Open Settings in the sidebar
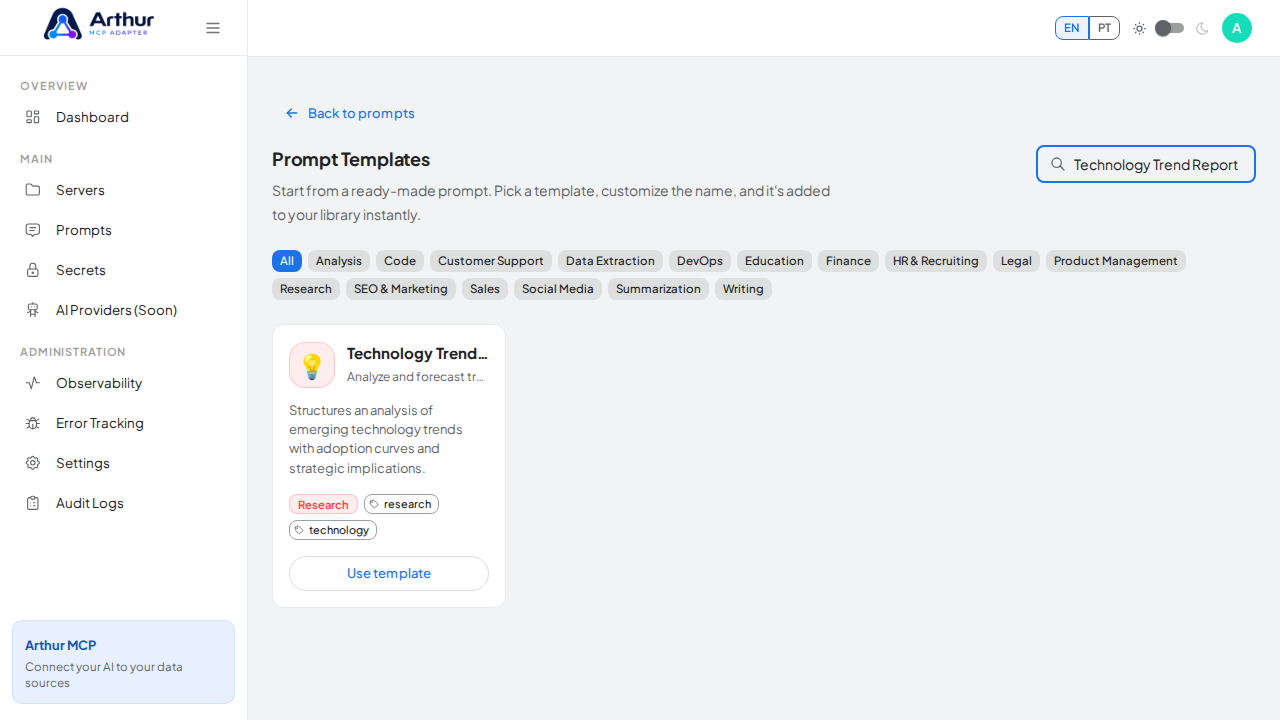The image size is (1280, 720). coord(123,463)
